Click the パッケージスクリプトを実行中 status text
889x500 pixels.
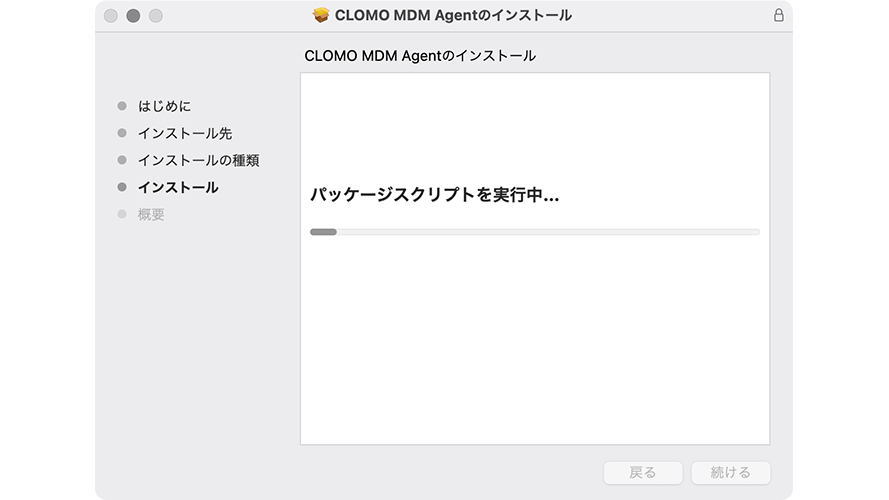coord(434,195)
